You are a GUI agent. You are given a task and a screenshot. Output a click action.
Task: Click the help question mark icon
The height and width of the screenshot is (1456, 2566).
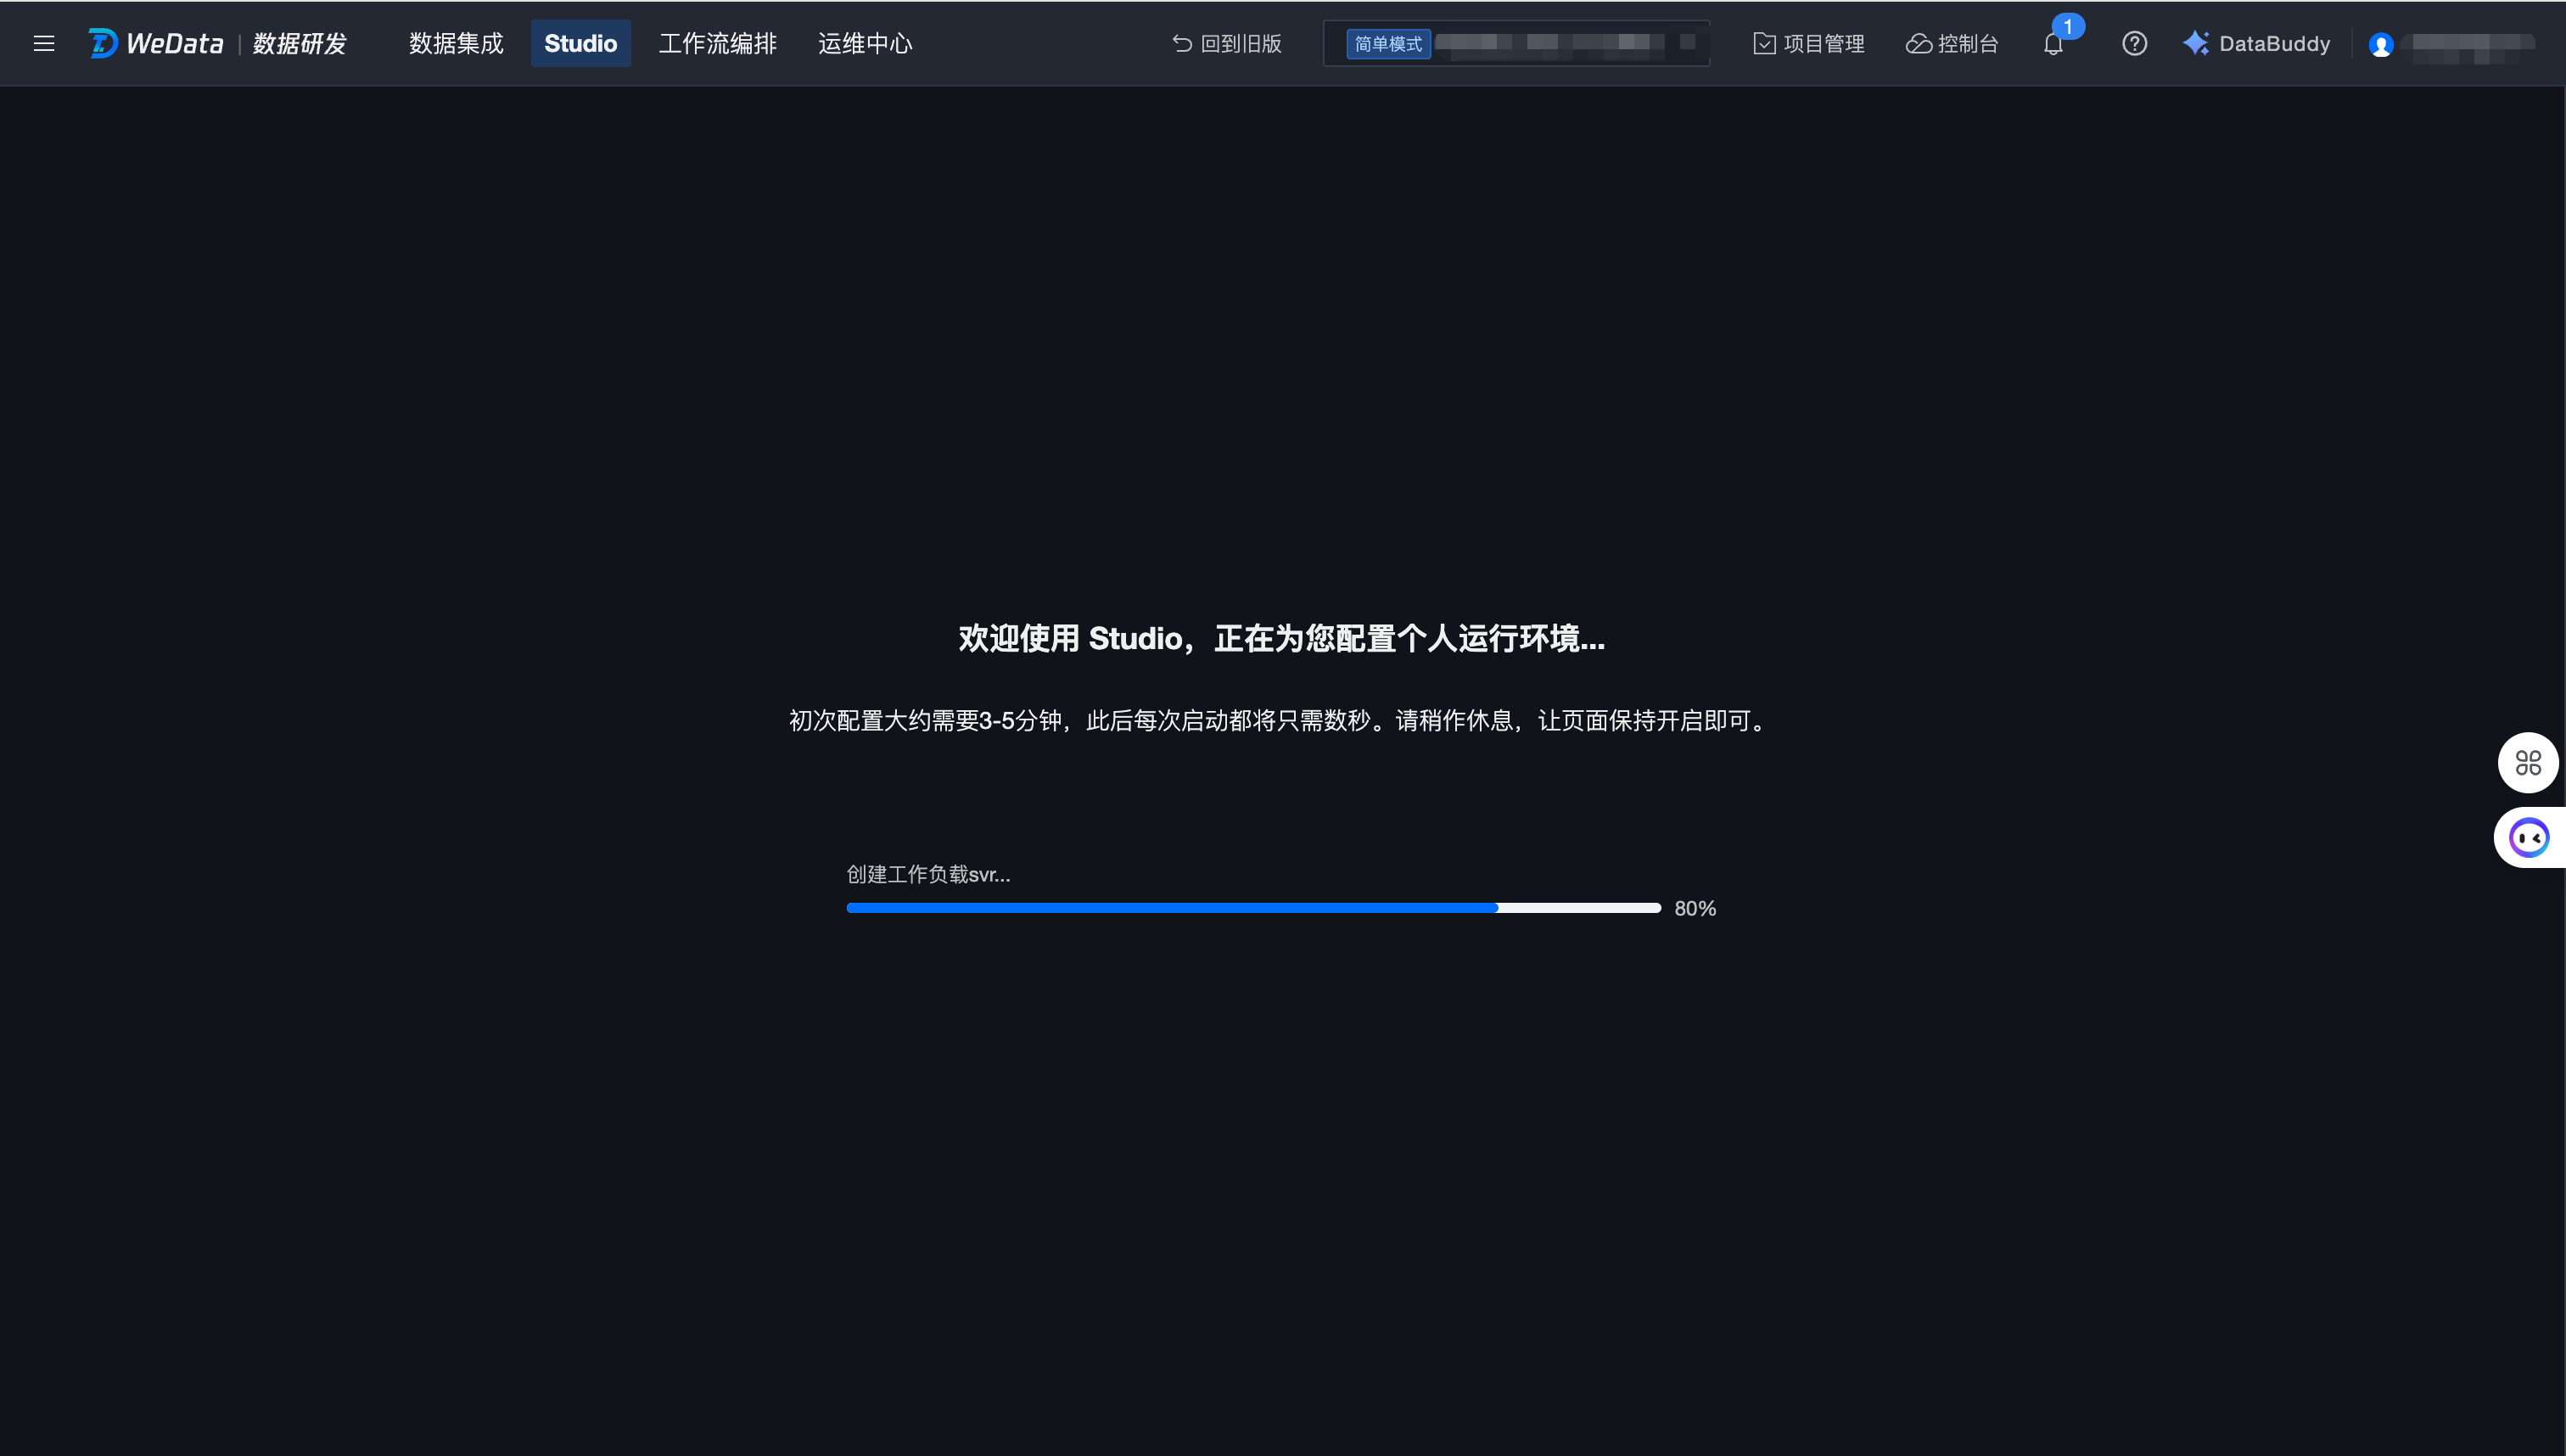click(2134, 43)
